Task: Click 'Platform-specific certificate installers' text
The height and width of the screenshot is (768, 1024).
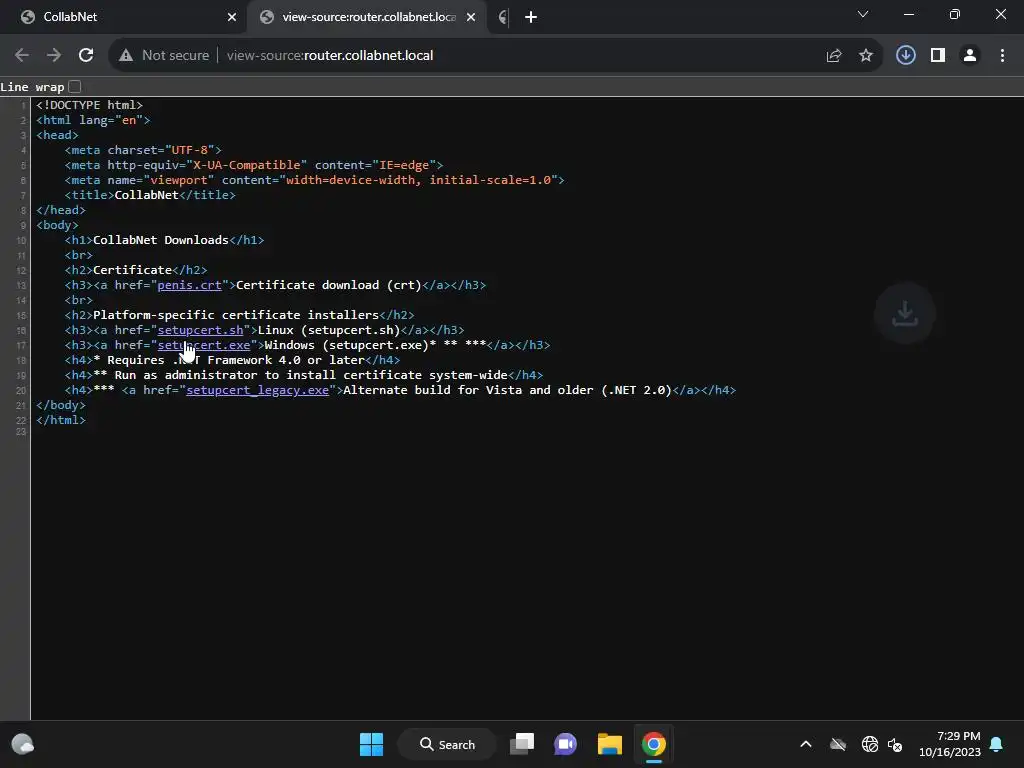Action: (x=236, y=315)
